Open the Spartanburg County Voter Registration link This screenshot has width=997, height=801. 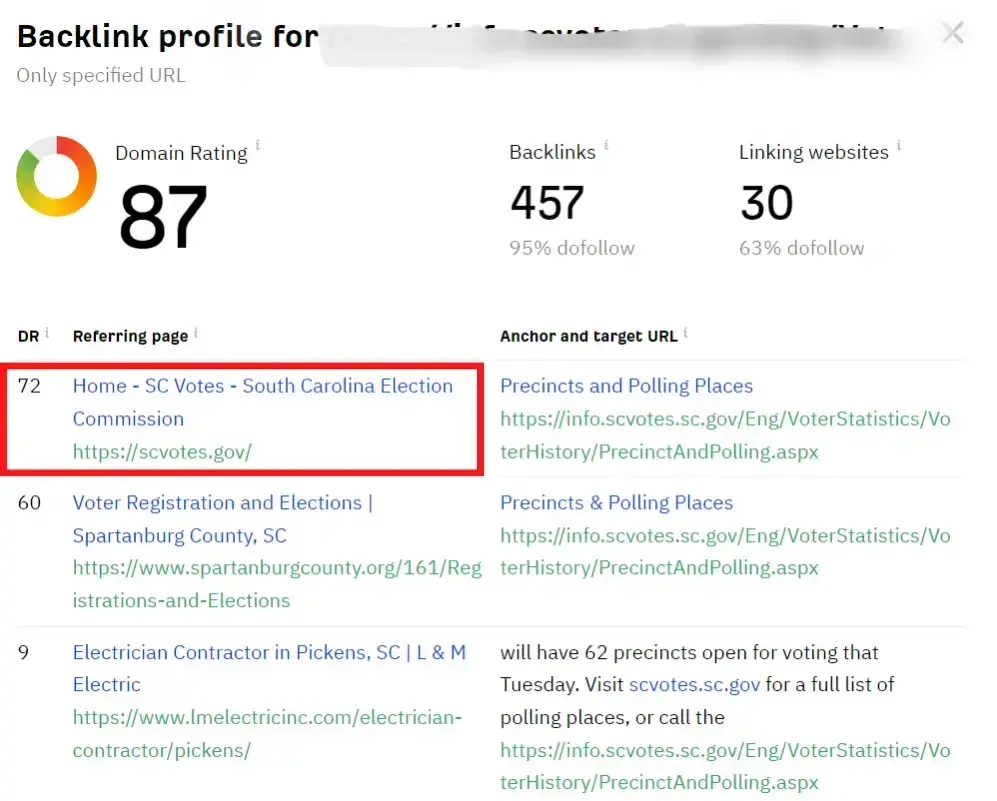click(x=222, y=503)
